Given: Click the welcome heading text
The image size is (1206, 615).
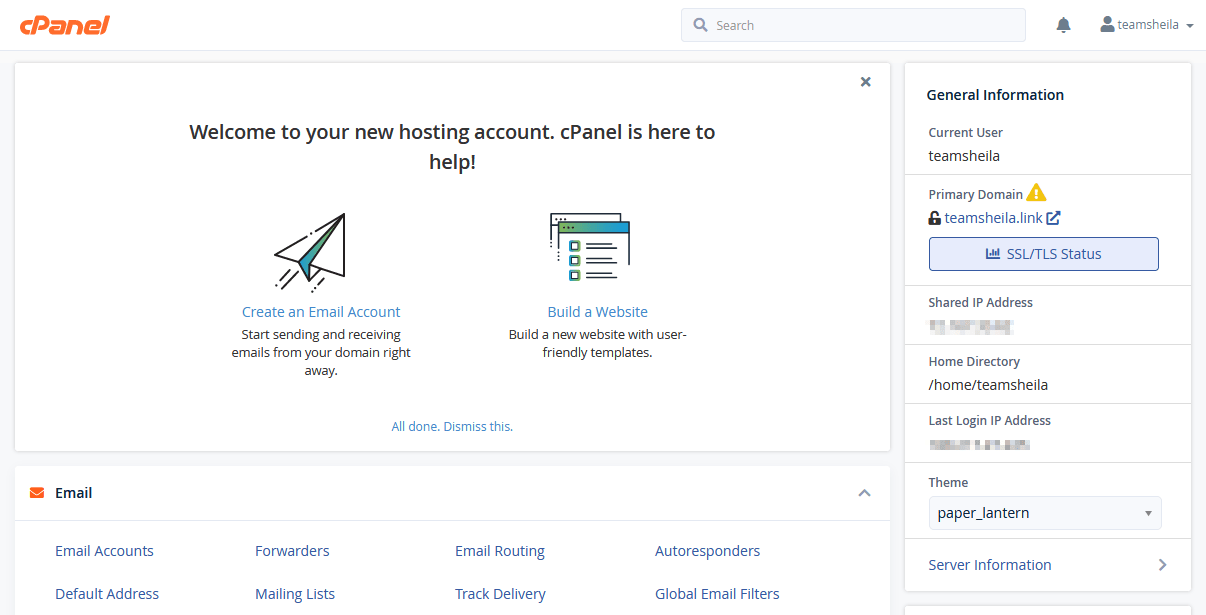Looking at the screenshot, I should pos(452,146).
